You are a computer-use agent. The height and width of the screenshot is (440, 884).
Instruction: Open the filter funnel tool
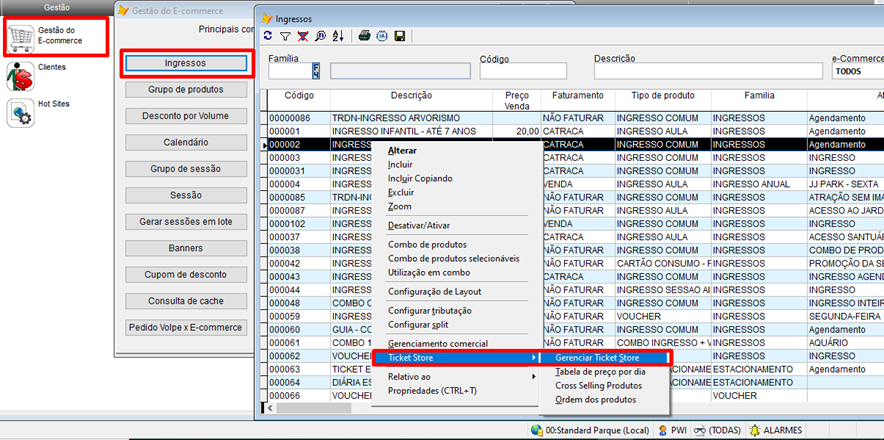pos(285,36)
